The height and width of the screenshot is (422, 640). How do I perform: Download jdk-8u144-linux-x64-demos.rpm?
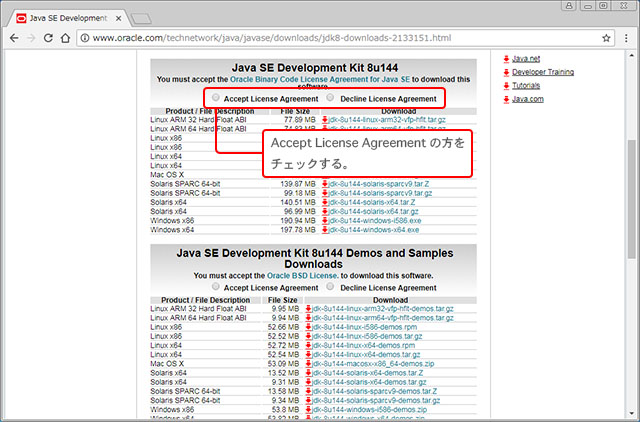pyautogui.click(x=363, y=346)
